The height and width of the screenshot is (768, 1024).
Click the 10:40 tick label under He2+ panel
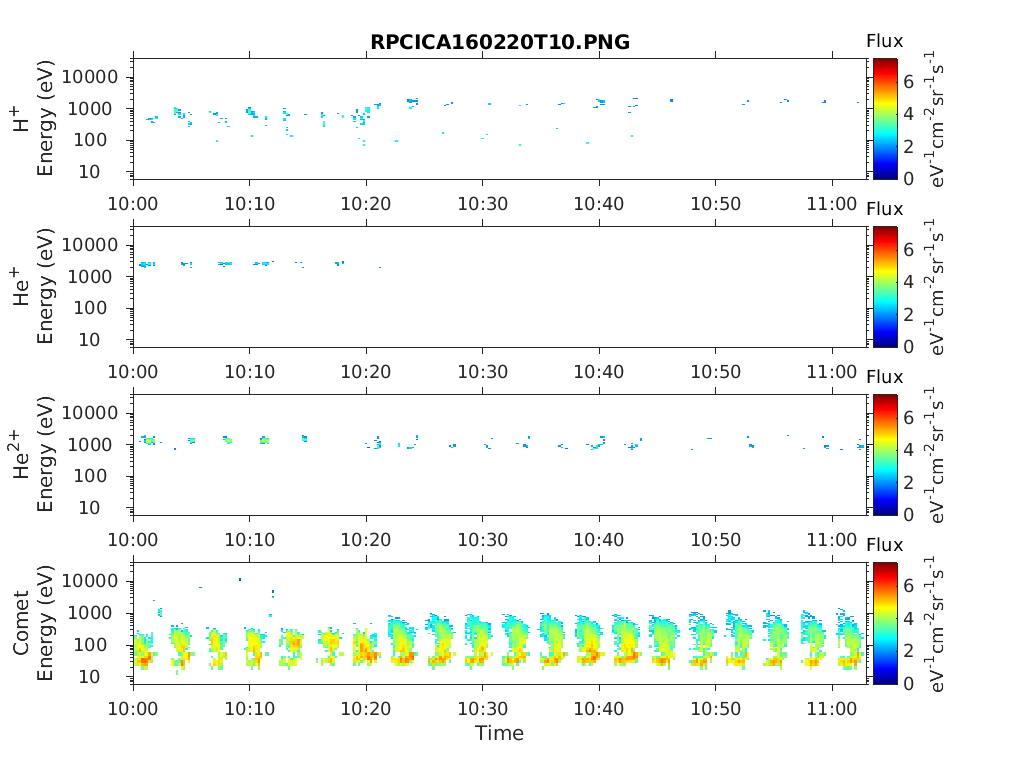[x=599, y=540]
